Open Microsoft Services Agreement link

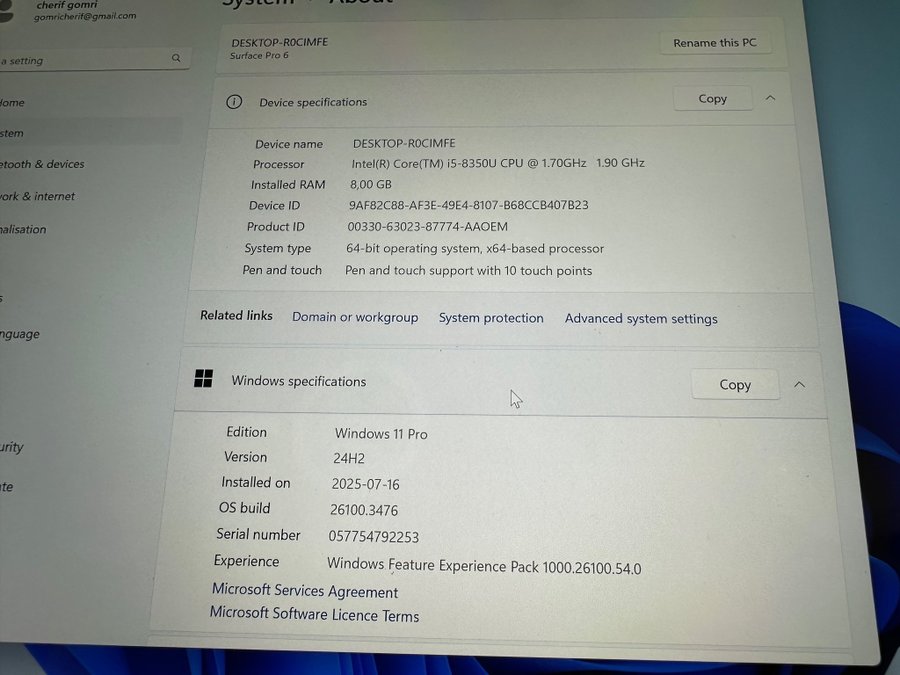point(305,591)
